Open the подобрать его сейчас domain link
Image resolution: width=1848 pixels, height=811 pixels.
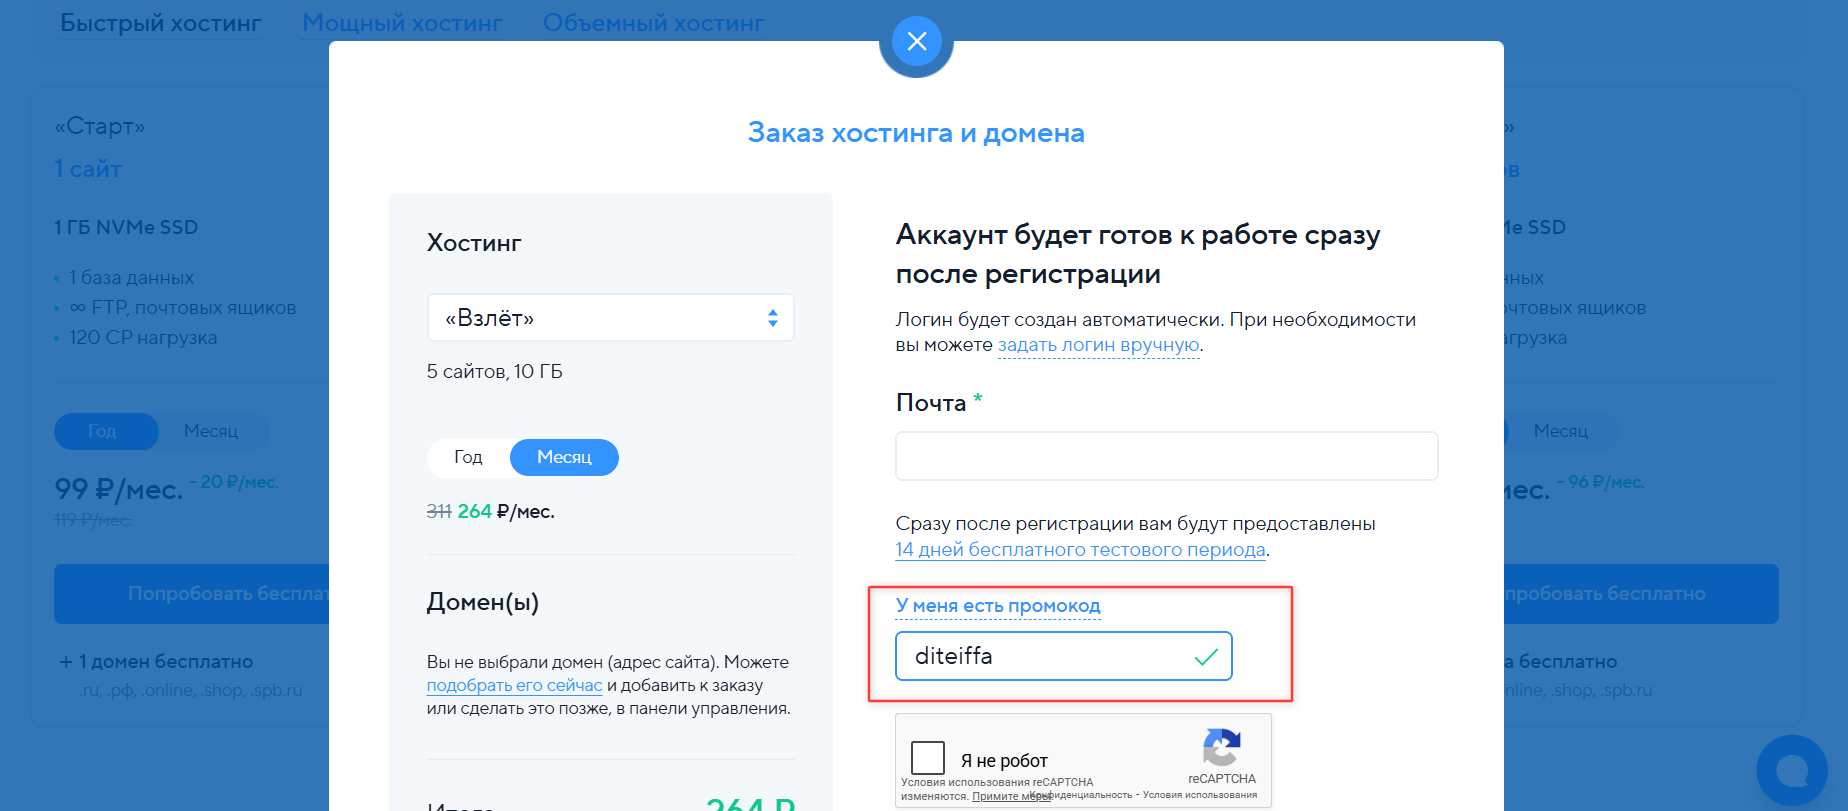(514, 685)
